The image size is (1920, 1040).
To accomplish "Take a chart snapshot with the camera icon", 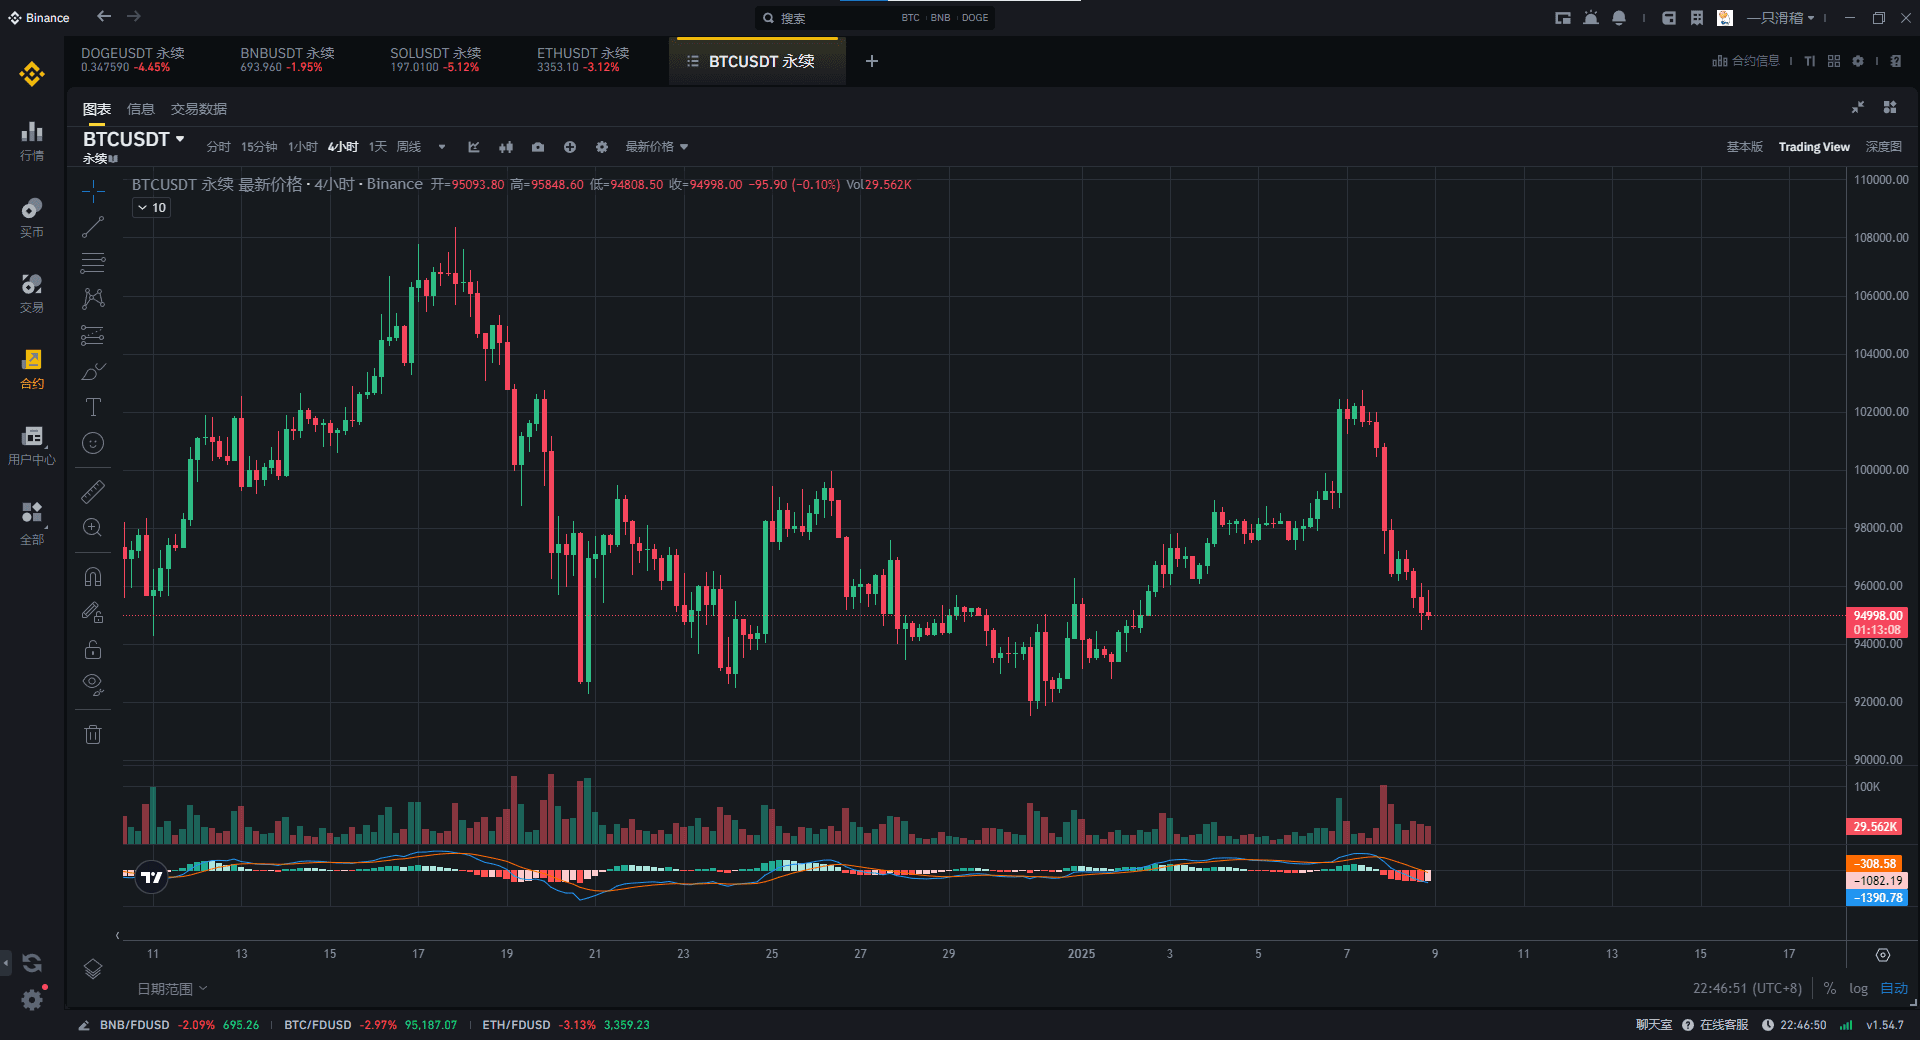I will 538,147.
